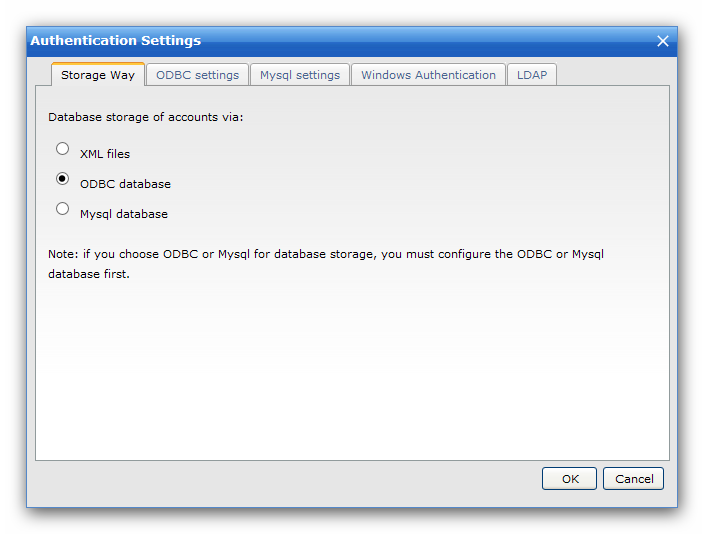Click the empty area of the Storage Way panel
Viewport: 704px width, 534px height.
pyautogui.click(x=352, y=368)
